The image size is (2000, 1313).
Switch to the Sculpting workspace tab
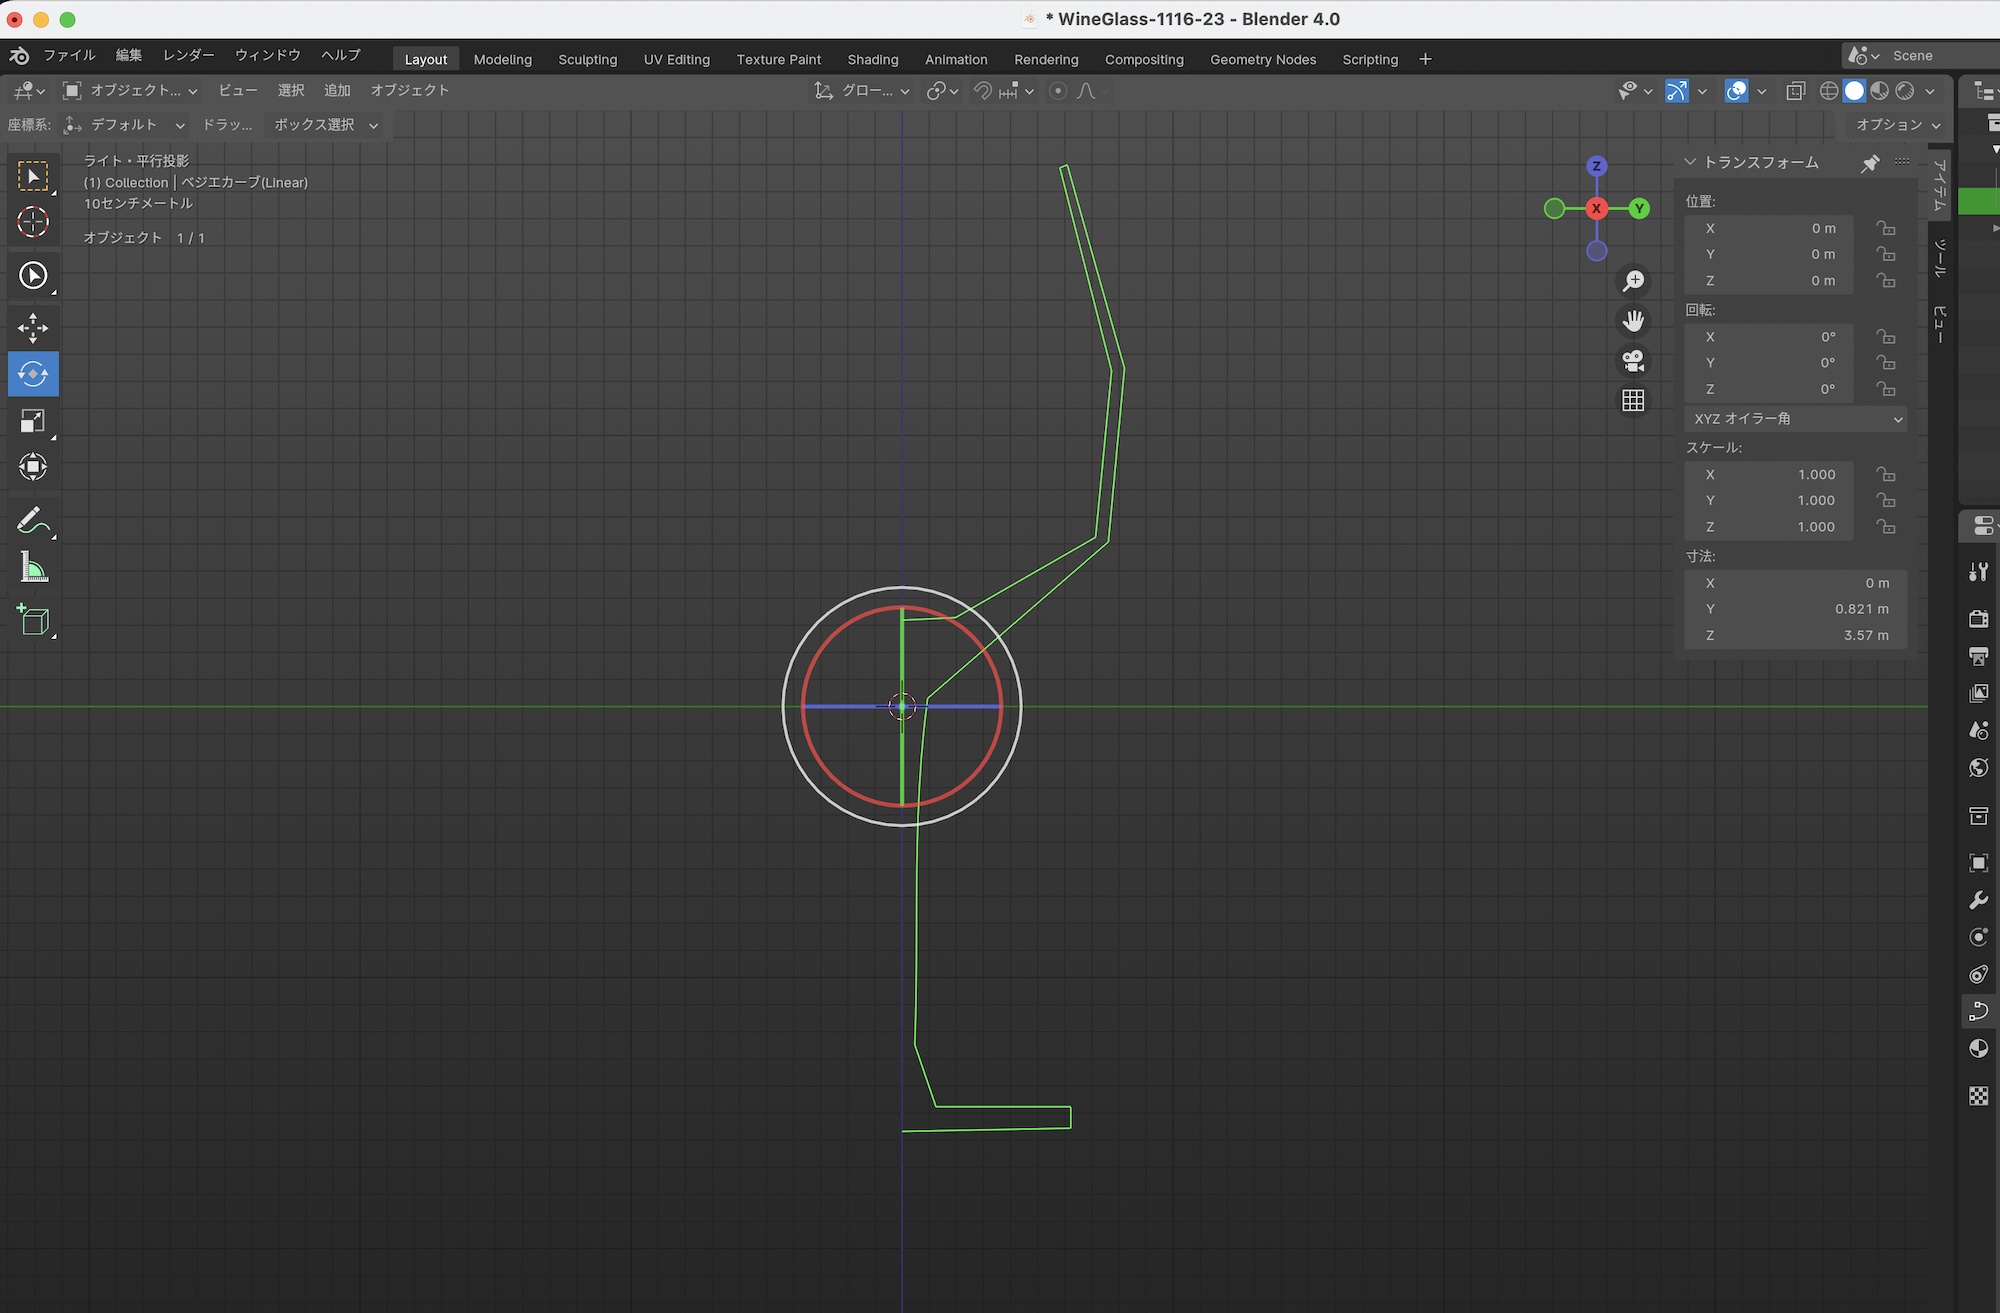(x=587, y=59)
